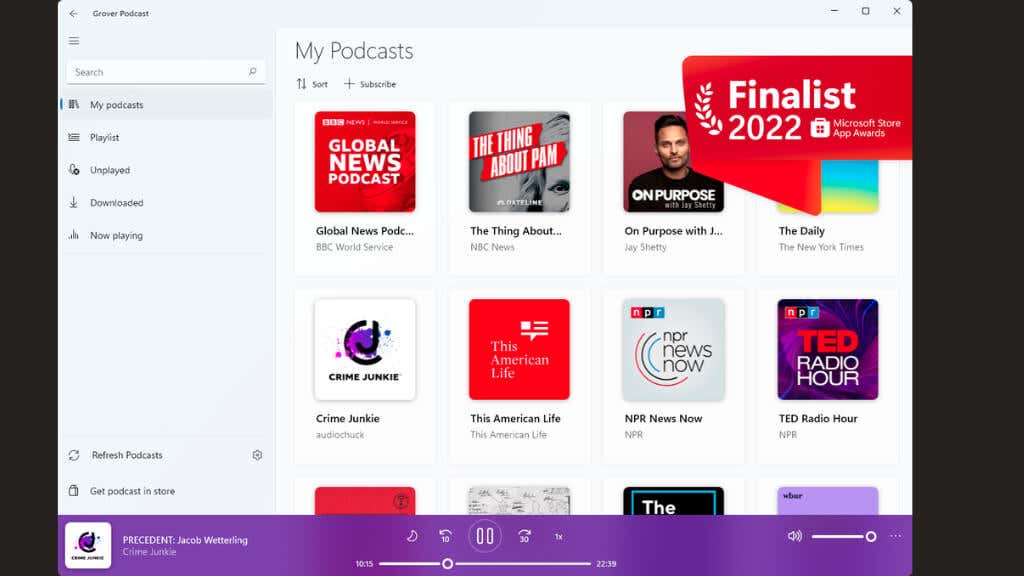Click Subscribe to add a podcast

[x=370, y=84]
